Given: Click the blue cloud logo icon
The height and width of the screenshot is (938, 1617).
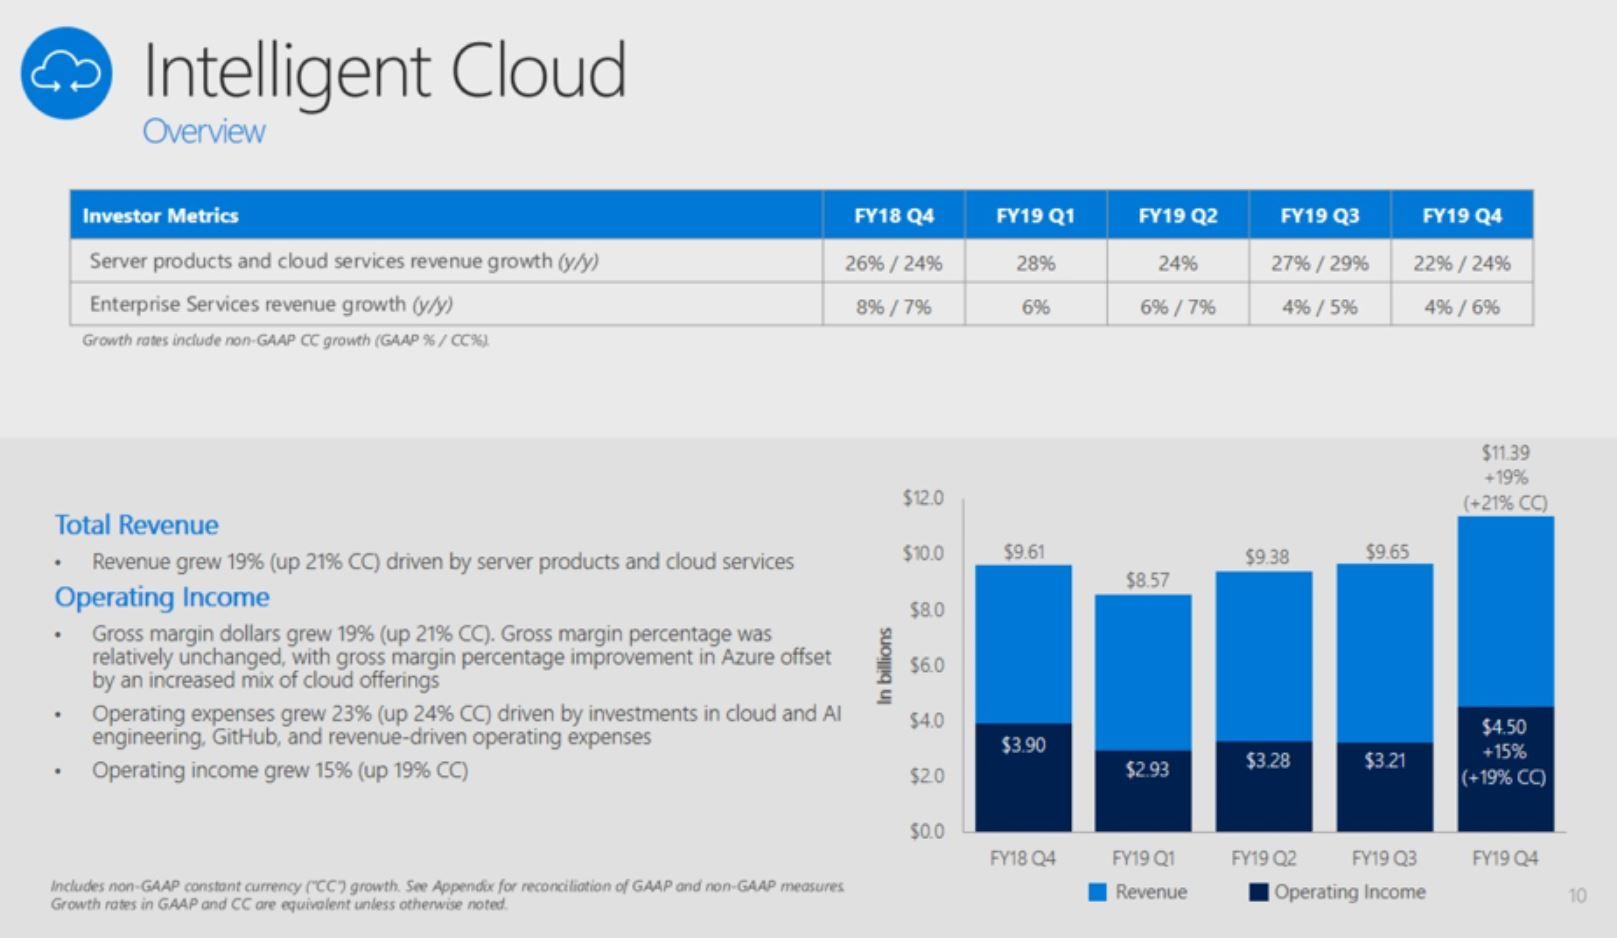Looking at the screenshot, I should click(x=66, y=73).
